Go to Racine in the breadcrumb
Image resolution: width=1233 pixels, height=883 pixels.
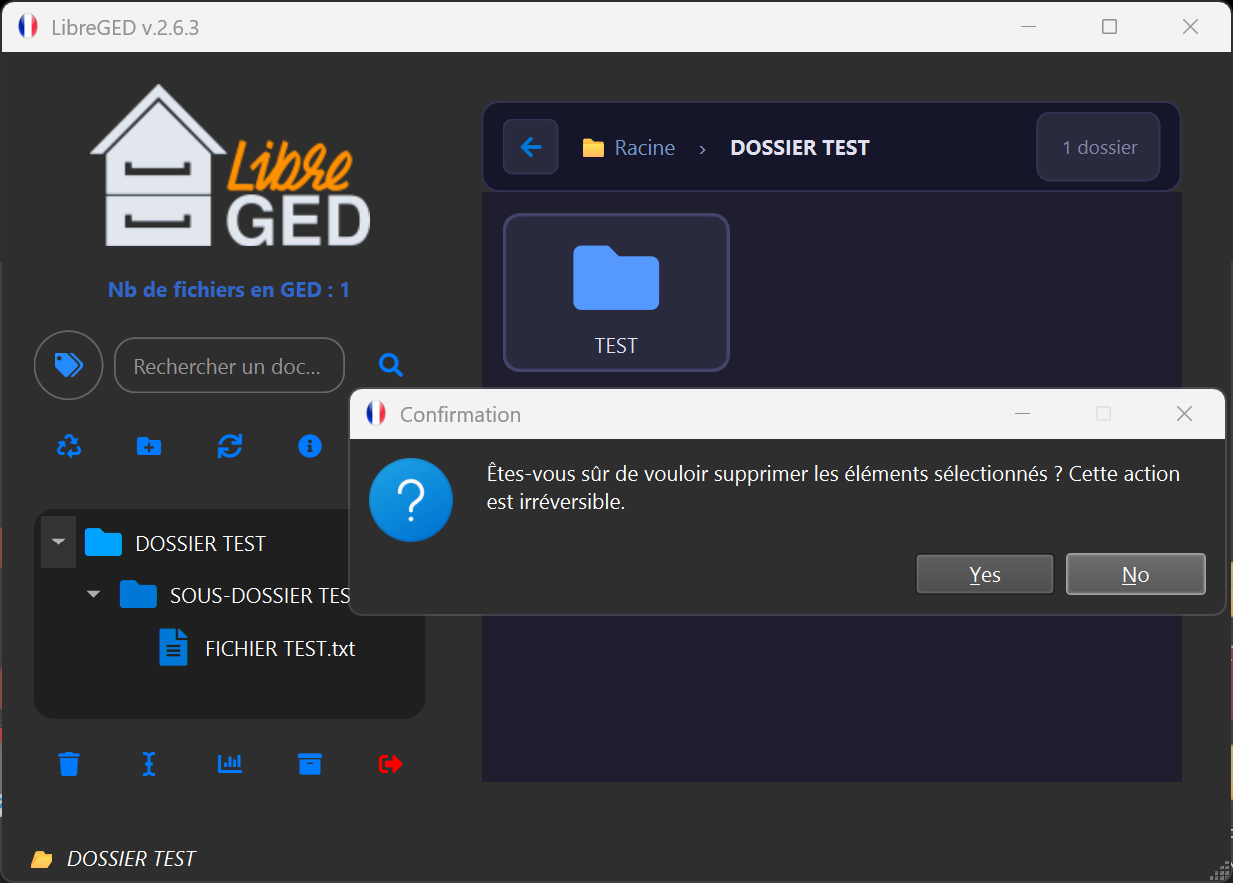644,148
